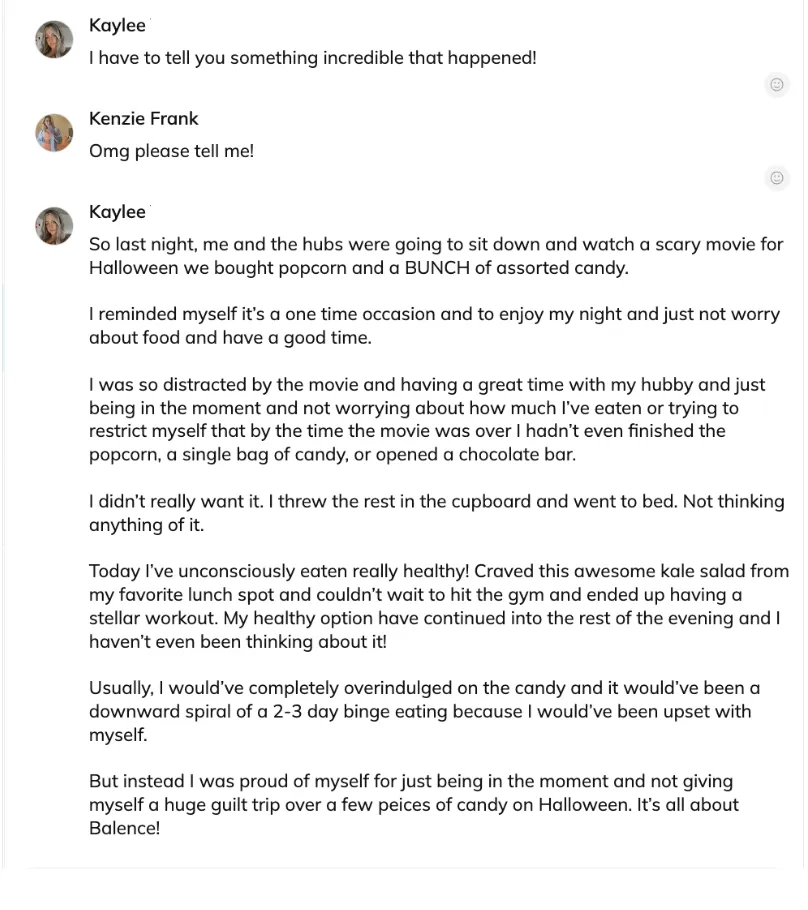Click the final word 'Balence!'
Screen dimensions: 808x910
pos(124,828)
